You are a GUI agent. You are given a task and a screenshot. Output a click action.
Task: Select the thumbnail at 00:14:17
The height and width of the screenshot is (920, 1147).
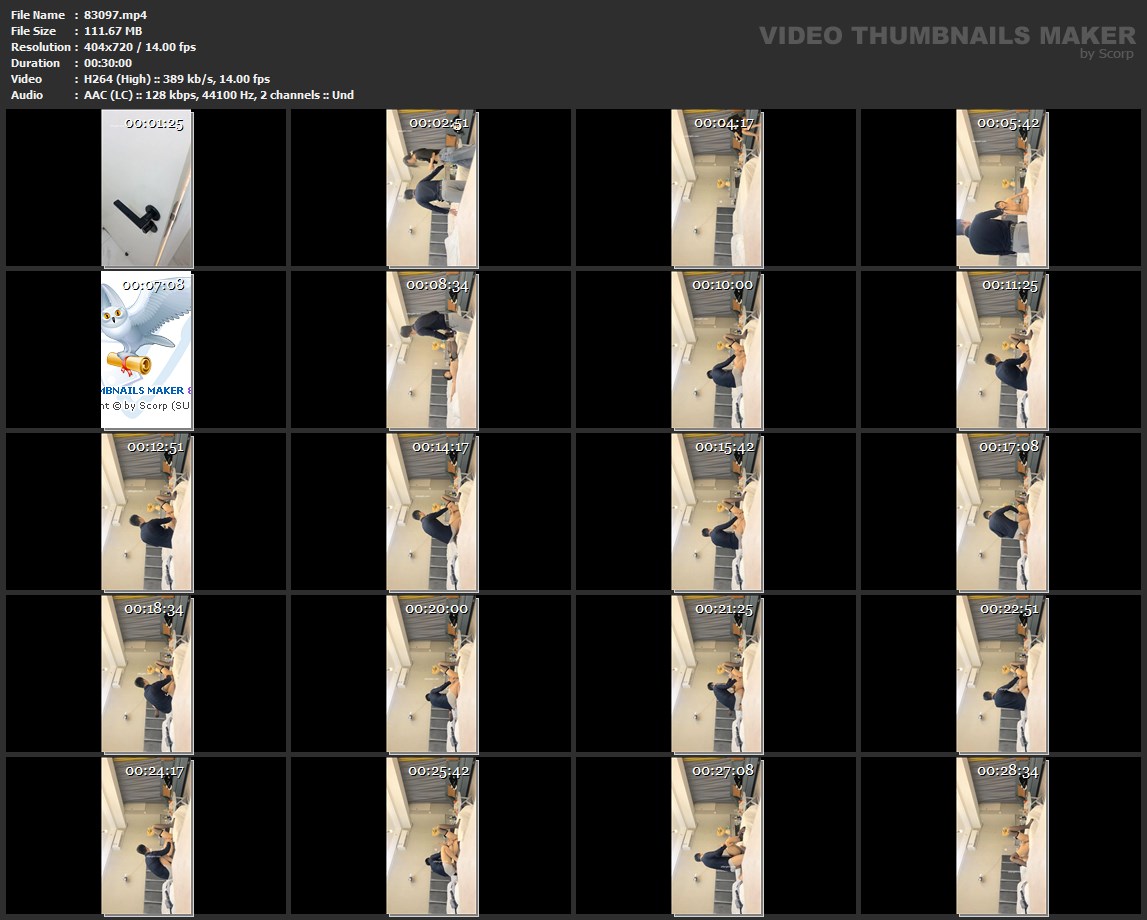[x=432, y=512]
